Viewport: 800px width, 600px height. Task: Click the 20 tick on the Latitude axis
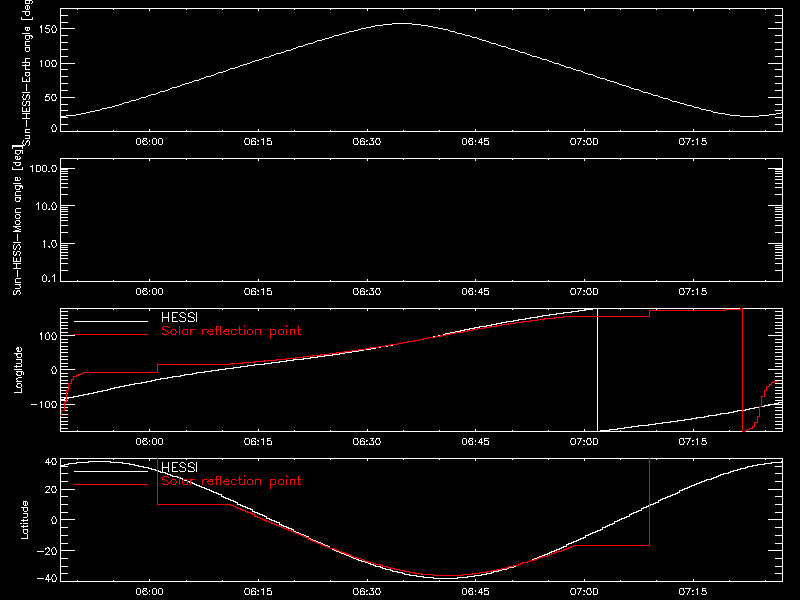pos(51,490)
